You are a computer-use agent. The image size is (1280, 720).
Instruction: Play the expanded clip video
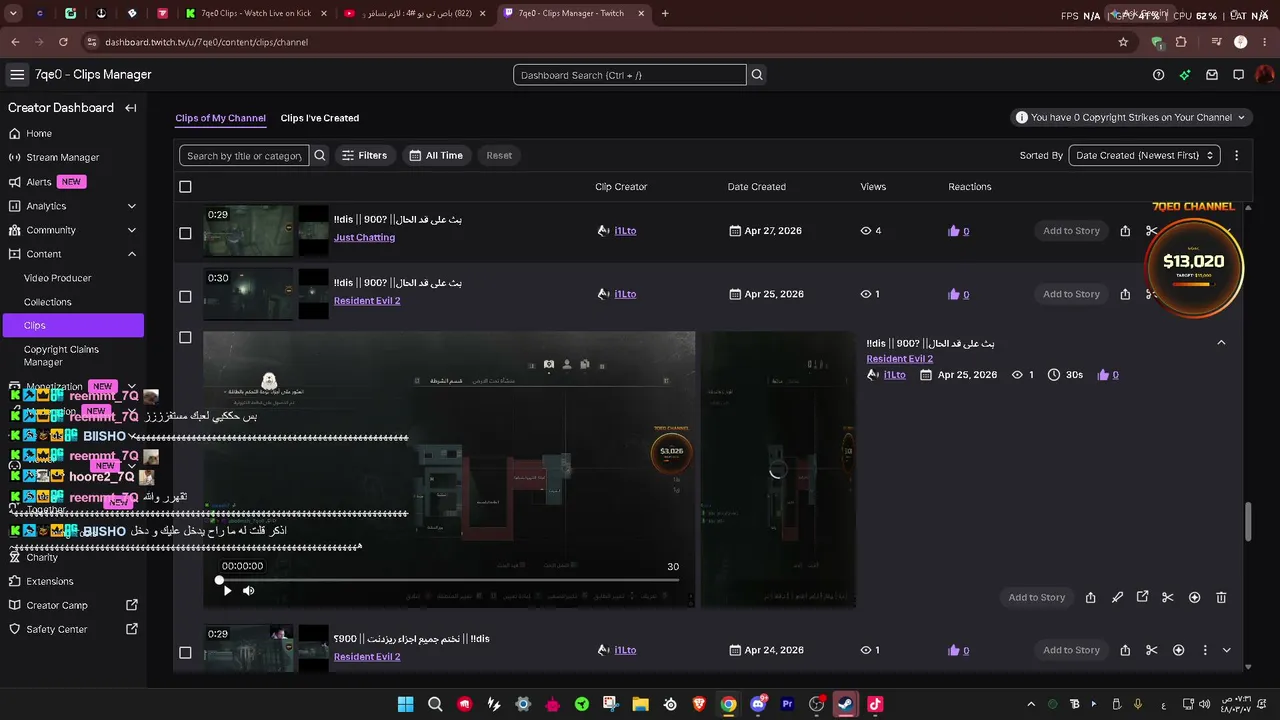227,591
